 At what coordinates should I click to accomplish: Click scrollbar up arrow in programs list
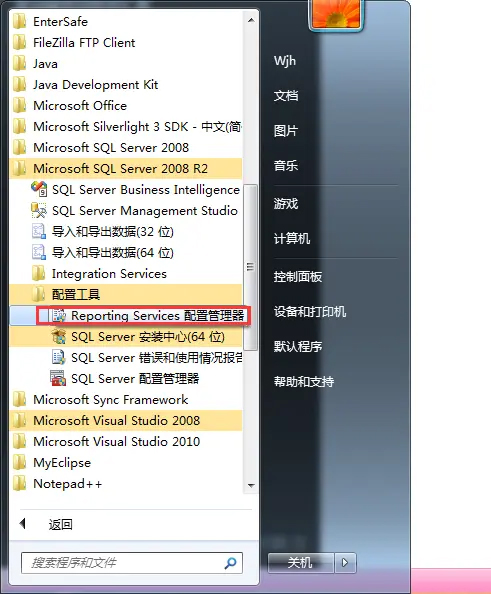[x=251, y=20]
